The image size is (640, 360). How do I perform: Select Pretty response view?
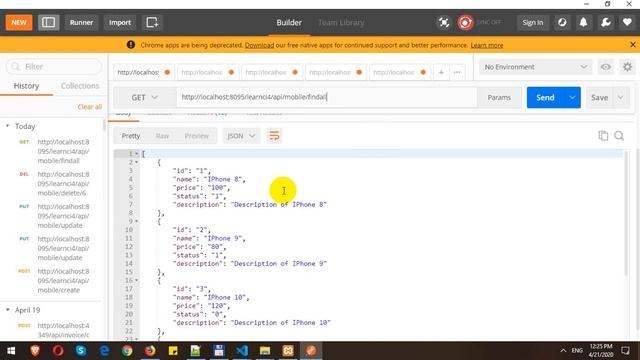(131, 136)
